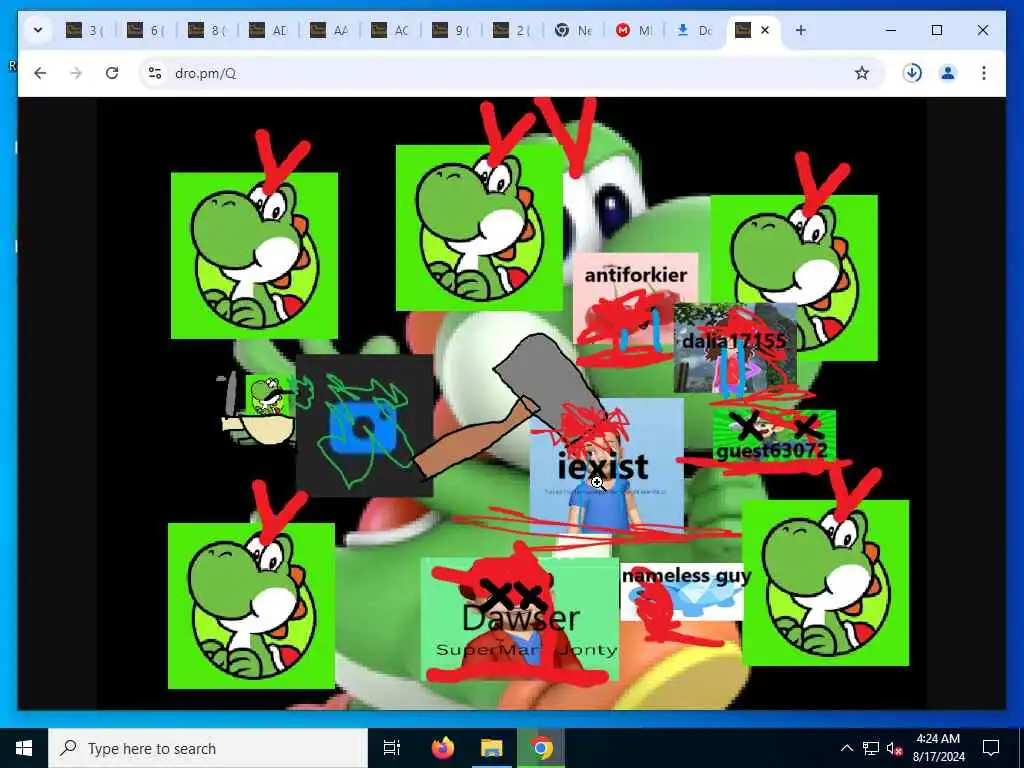Open Task View on the taskbar

[392, 748]
